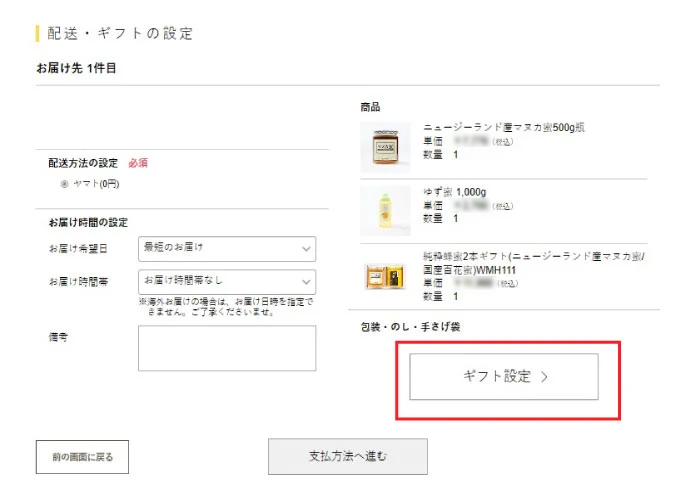Proceed with 支払方法へ進む button
The width and height of the screenshot is (700, 500).
click(347, 456)
